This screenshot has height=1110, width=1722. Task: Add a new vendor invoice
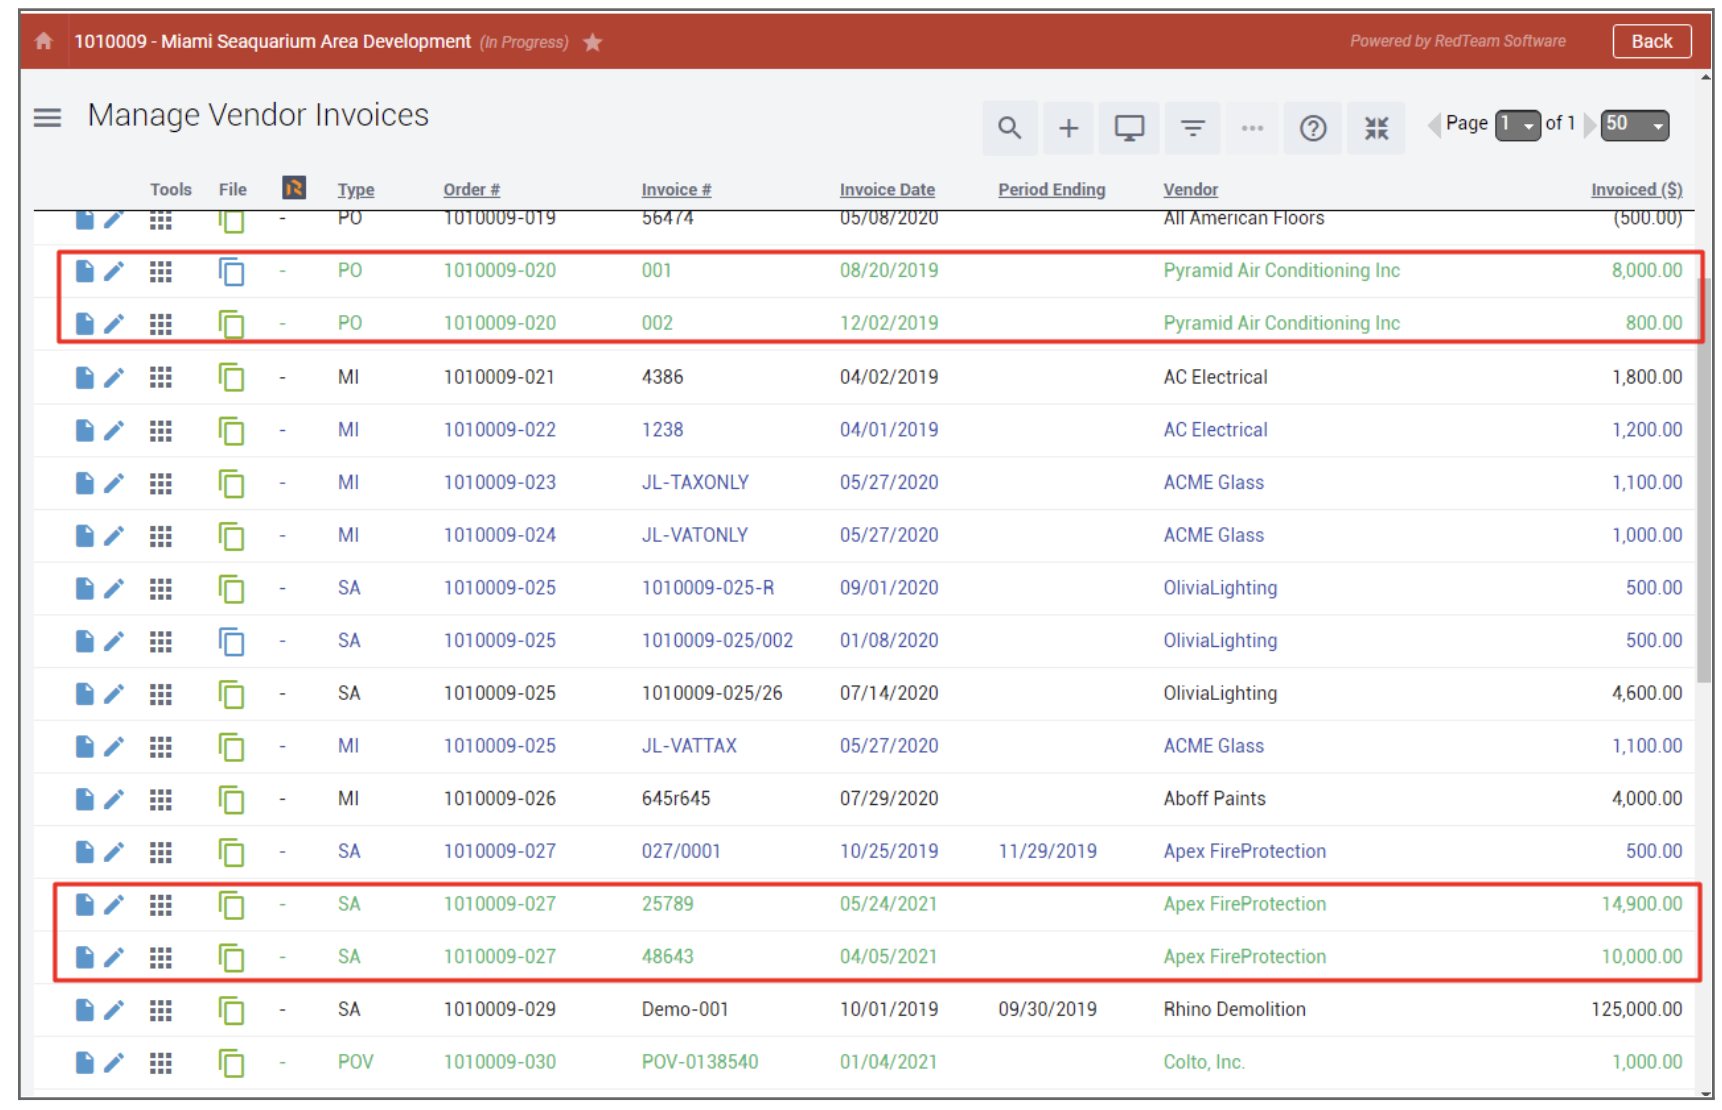coord(1068,128)
